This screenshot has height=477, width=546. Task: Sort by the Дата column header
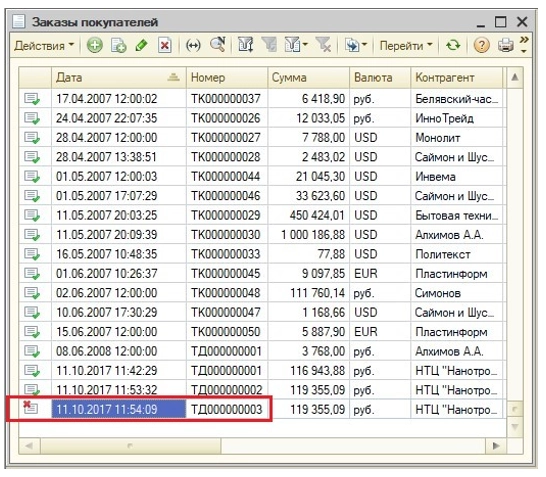118,77
